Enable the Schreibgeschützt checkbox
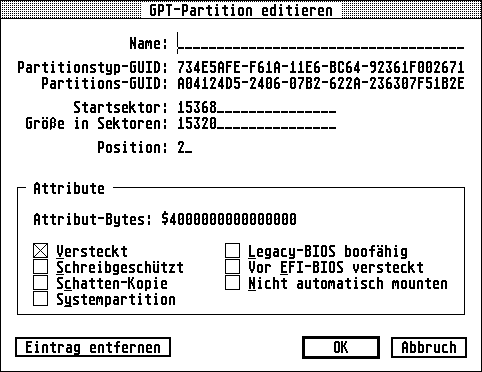This screenshot has width=482, height=372. tap(40, 267)
